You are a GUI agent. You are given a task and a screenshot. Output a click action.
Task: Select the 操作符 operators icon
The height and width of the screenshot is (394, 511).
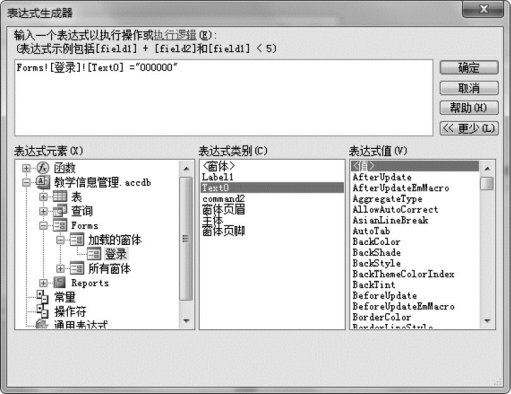tap(43, 311)
